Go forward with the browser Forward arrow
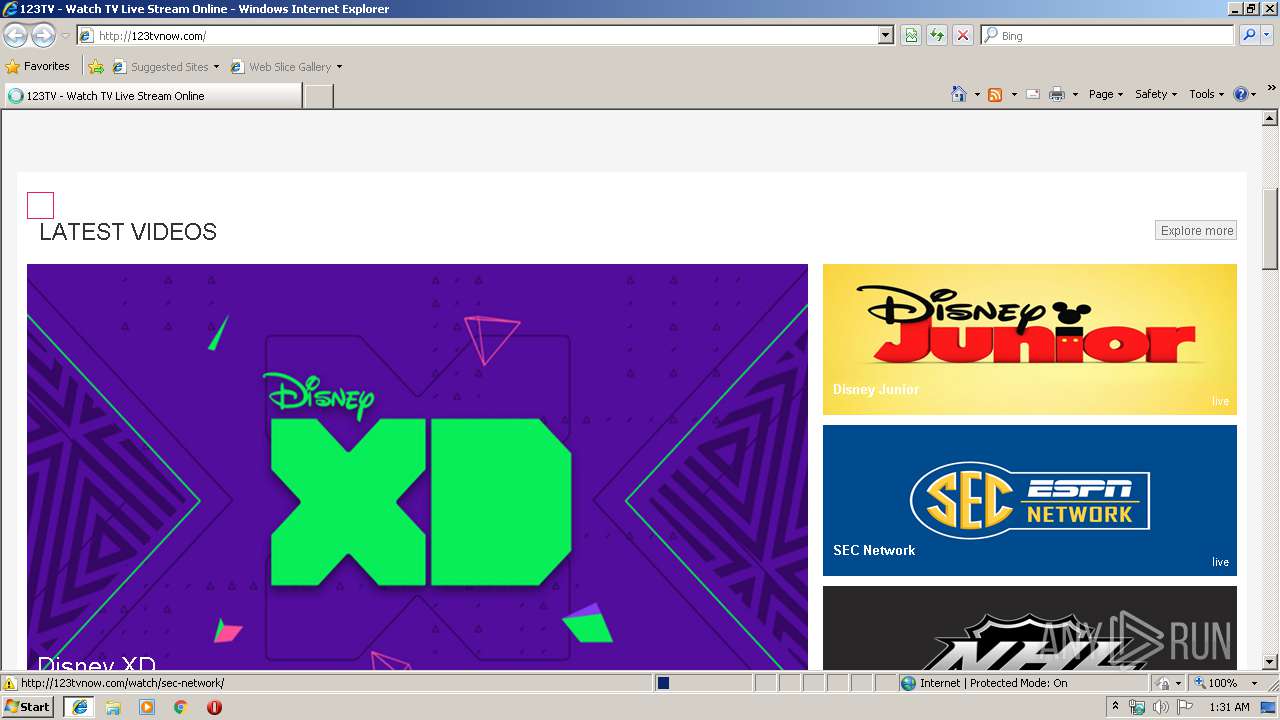The image size is (1280, 720). (x=43, y=36)
